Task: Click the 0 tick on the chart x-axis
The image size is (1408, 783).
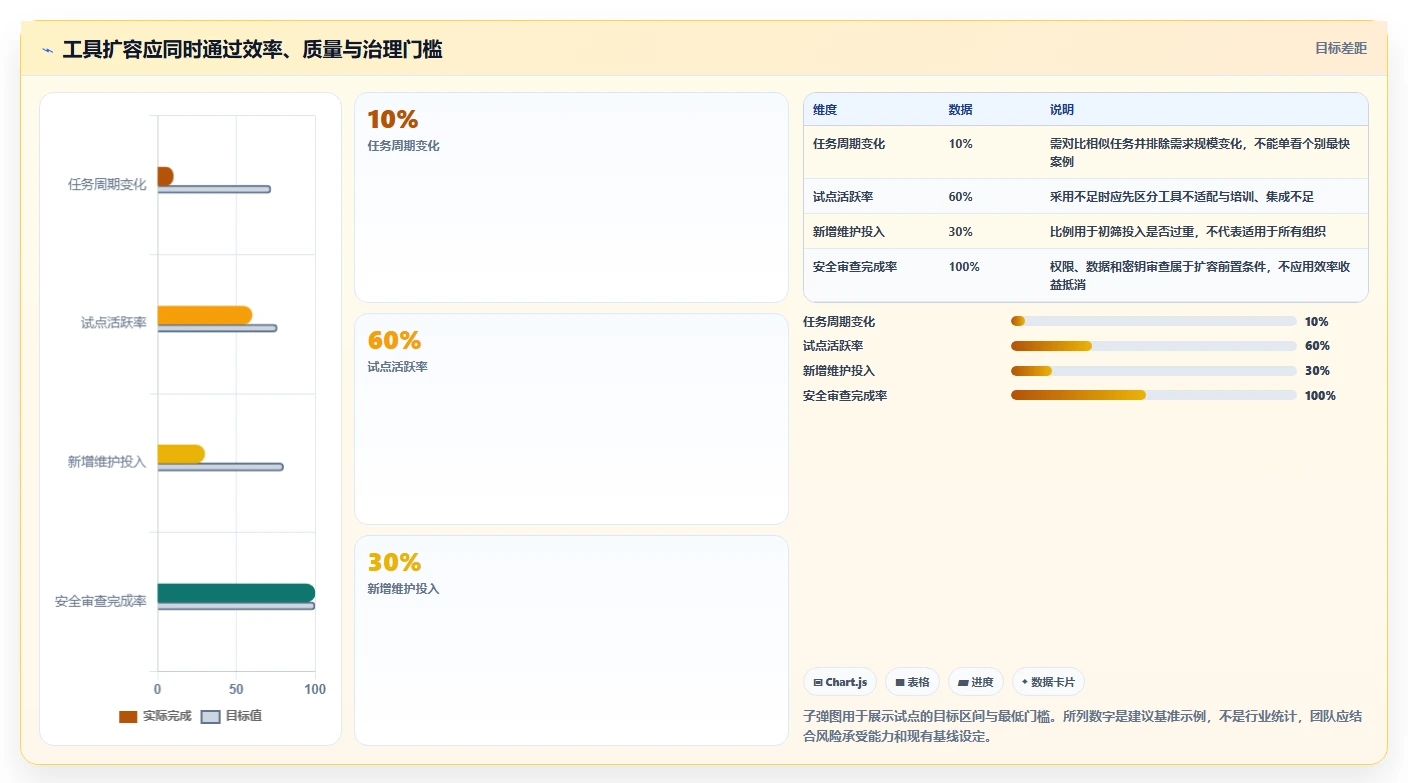Action: click(x=157, y=689)
